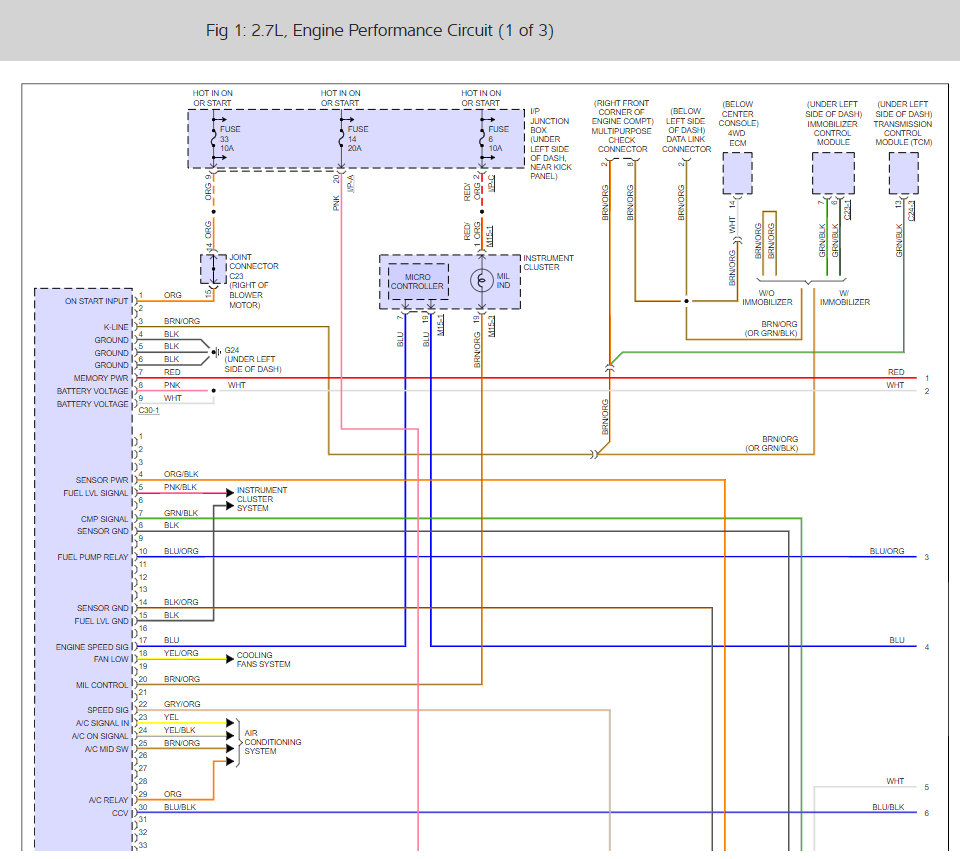Select the "A/C RELAY" pin label
Screen dimensions: 960x859
(x=108, y=800)
